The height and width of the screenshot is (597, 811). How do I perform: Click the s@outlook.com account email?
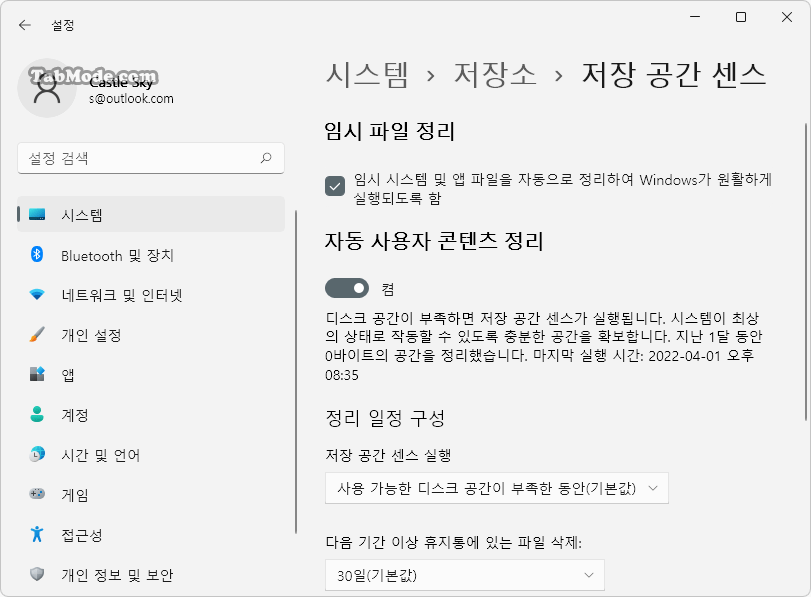coord(131,98)
